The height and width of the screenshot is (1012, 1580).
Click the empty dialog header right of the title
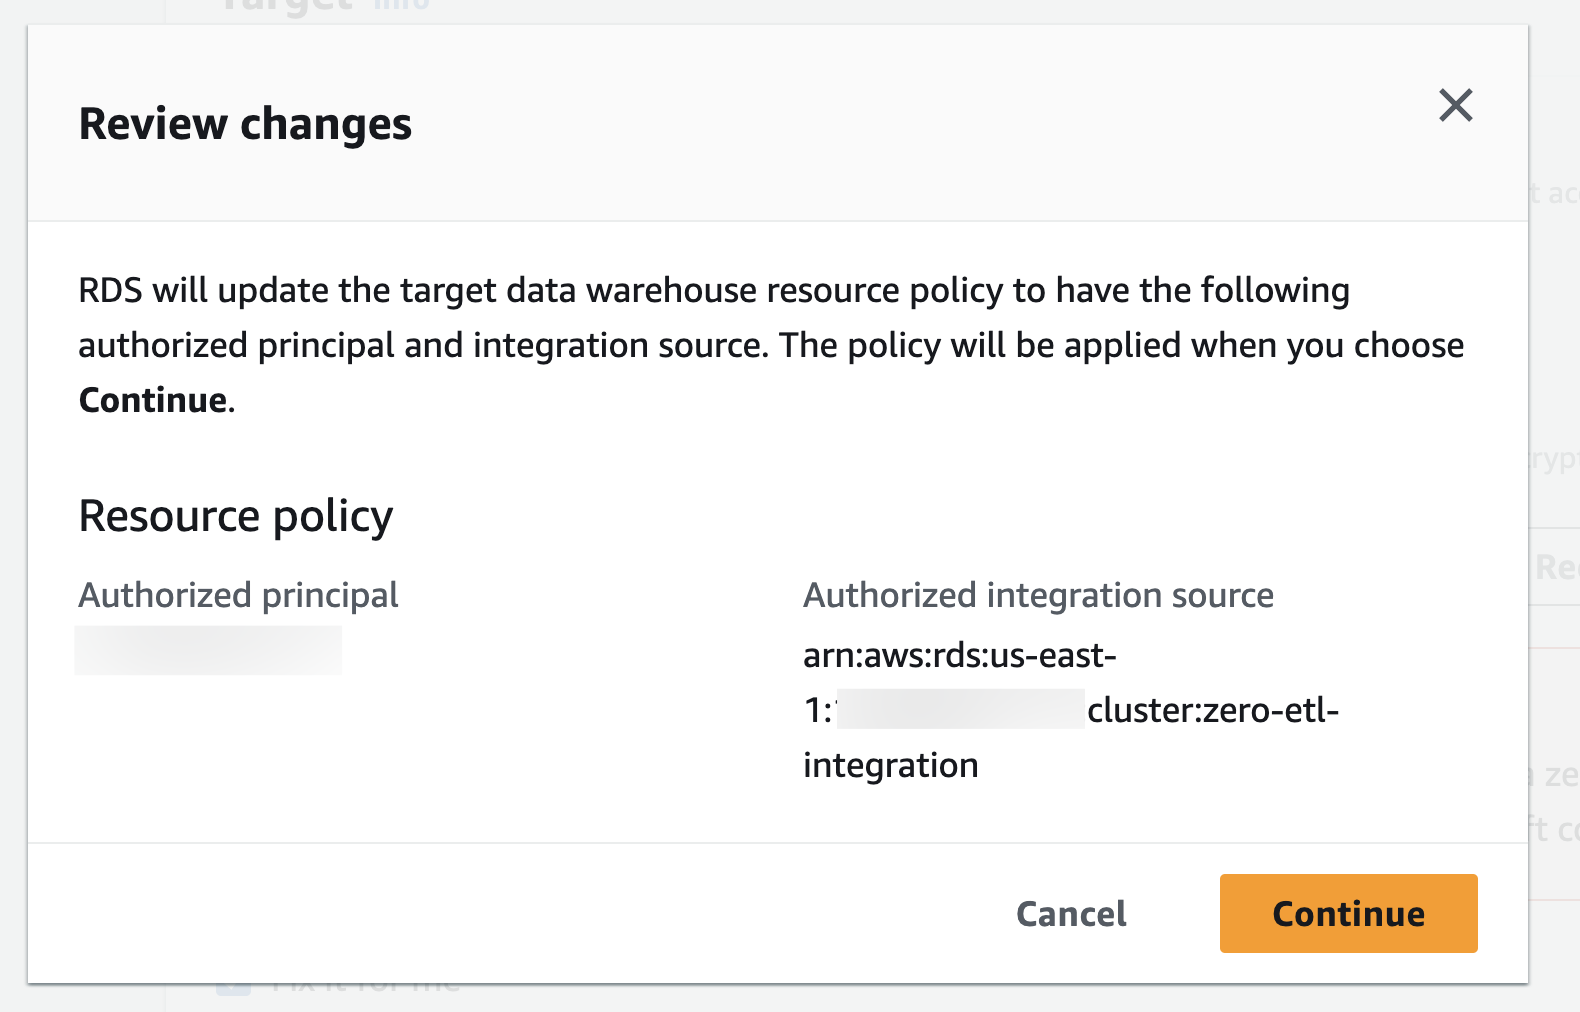click(x=900, y=124)
